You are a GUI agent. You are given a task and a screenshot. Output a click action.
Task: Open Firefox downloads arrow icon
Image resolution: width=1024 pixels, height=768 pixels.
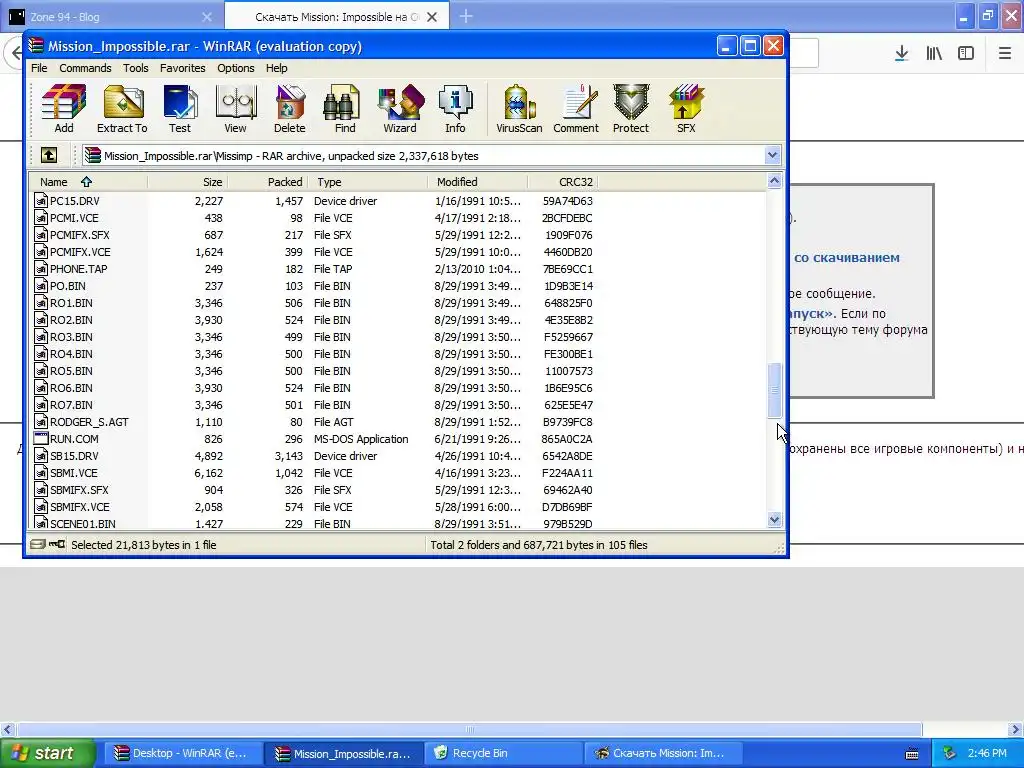point(901,53)
